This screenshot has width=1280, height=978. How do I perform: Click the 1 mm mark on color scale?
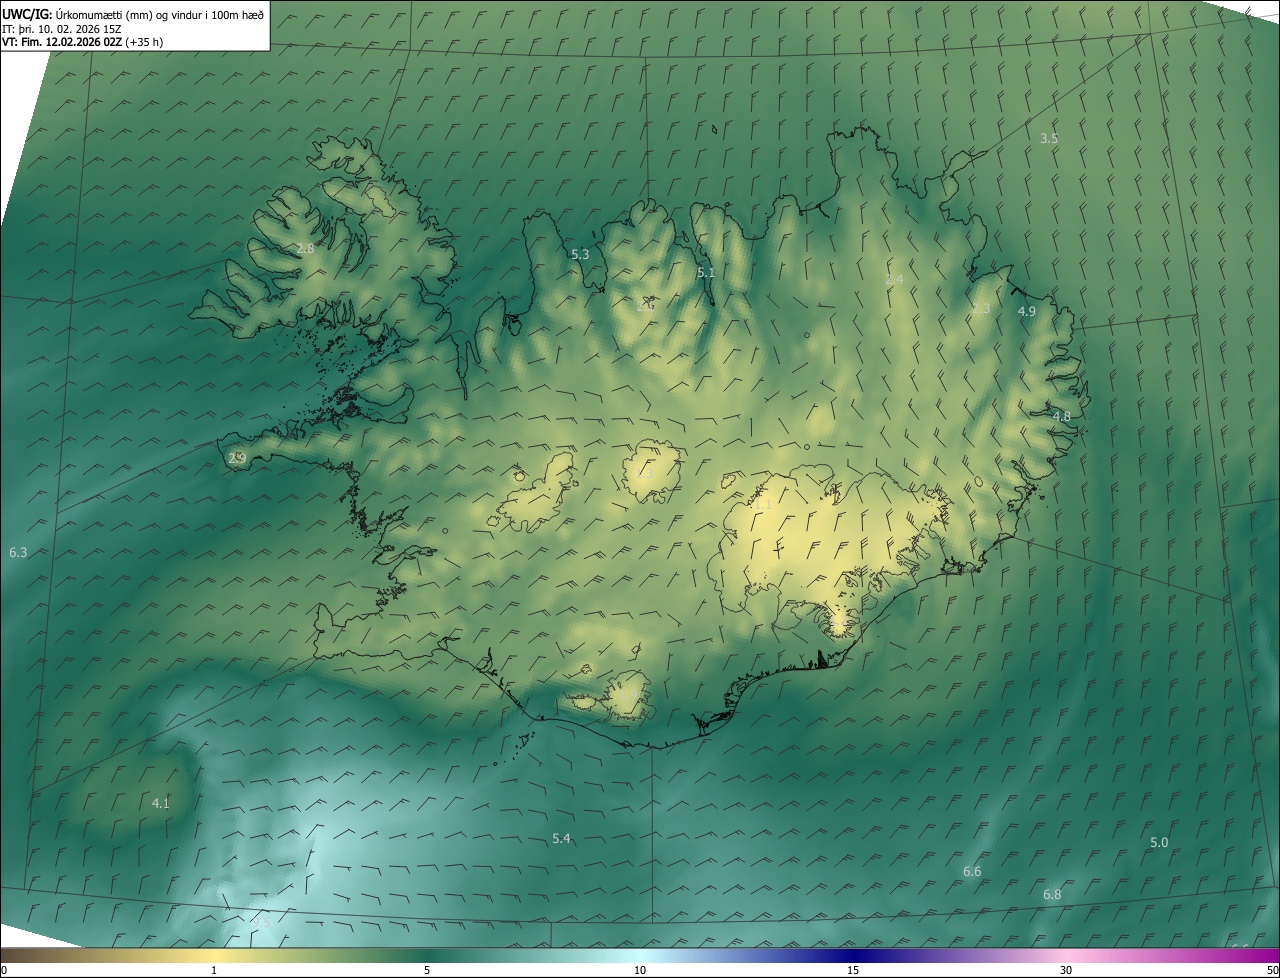click(214, 970)
